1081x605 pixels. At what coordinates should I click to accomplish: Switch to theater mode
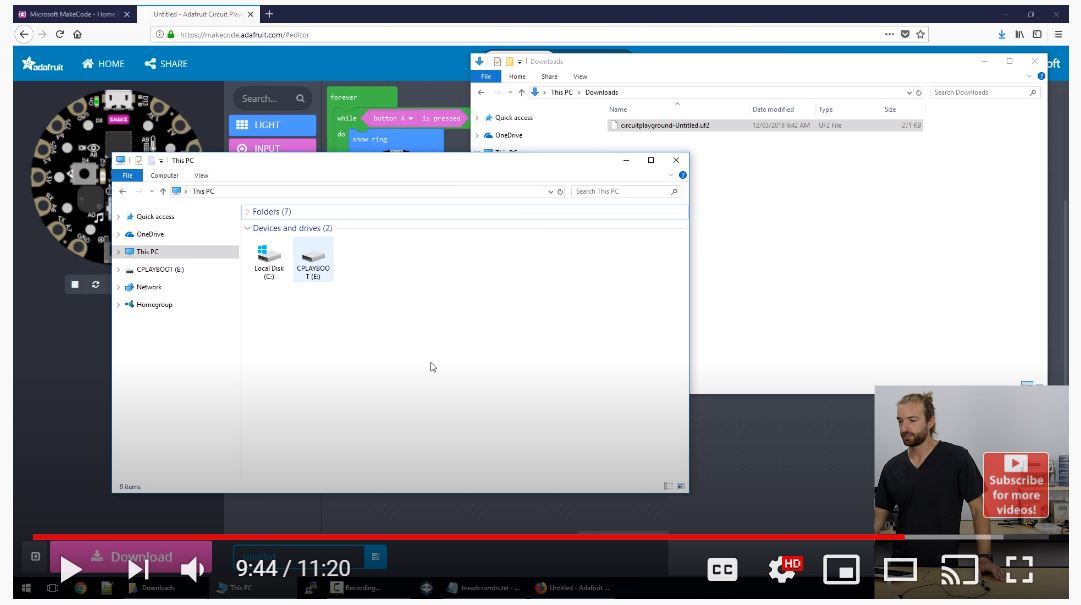tap(900, 570)
